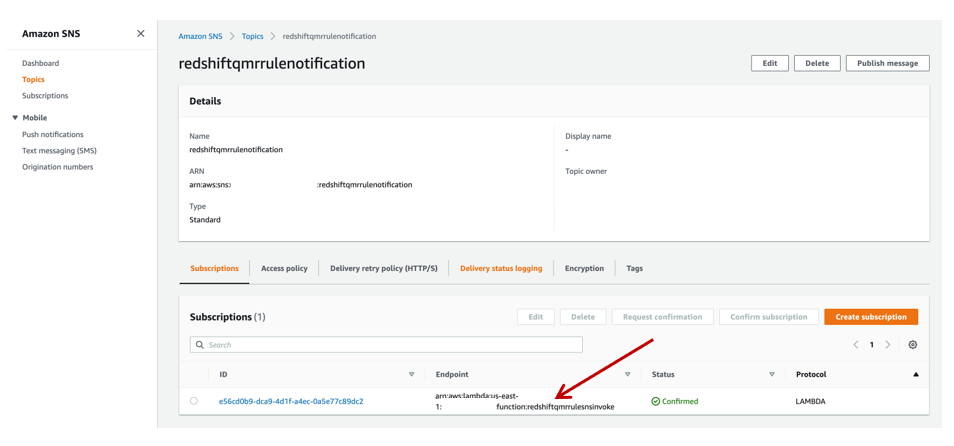Click the Edit topic button
954x446 pixels.
coord(770,63)
